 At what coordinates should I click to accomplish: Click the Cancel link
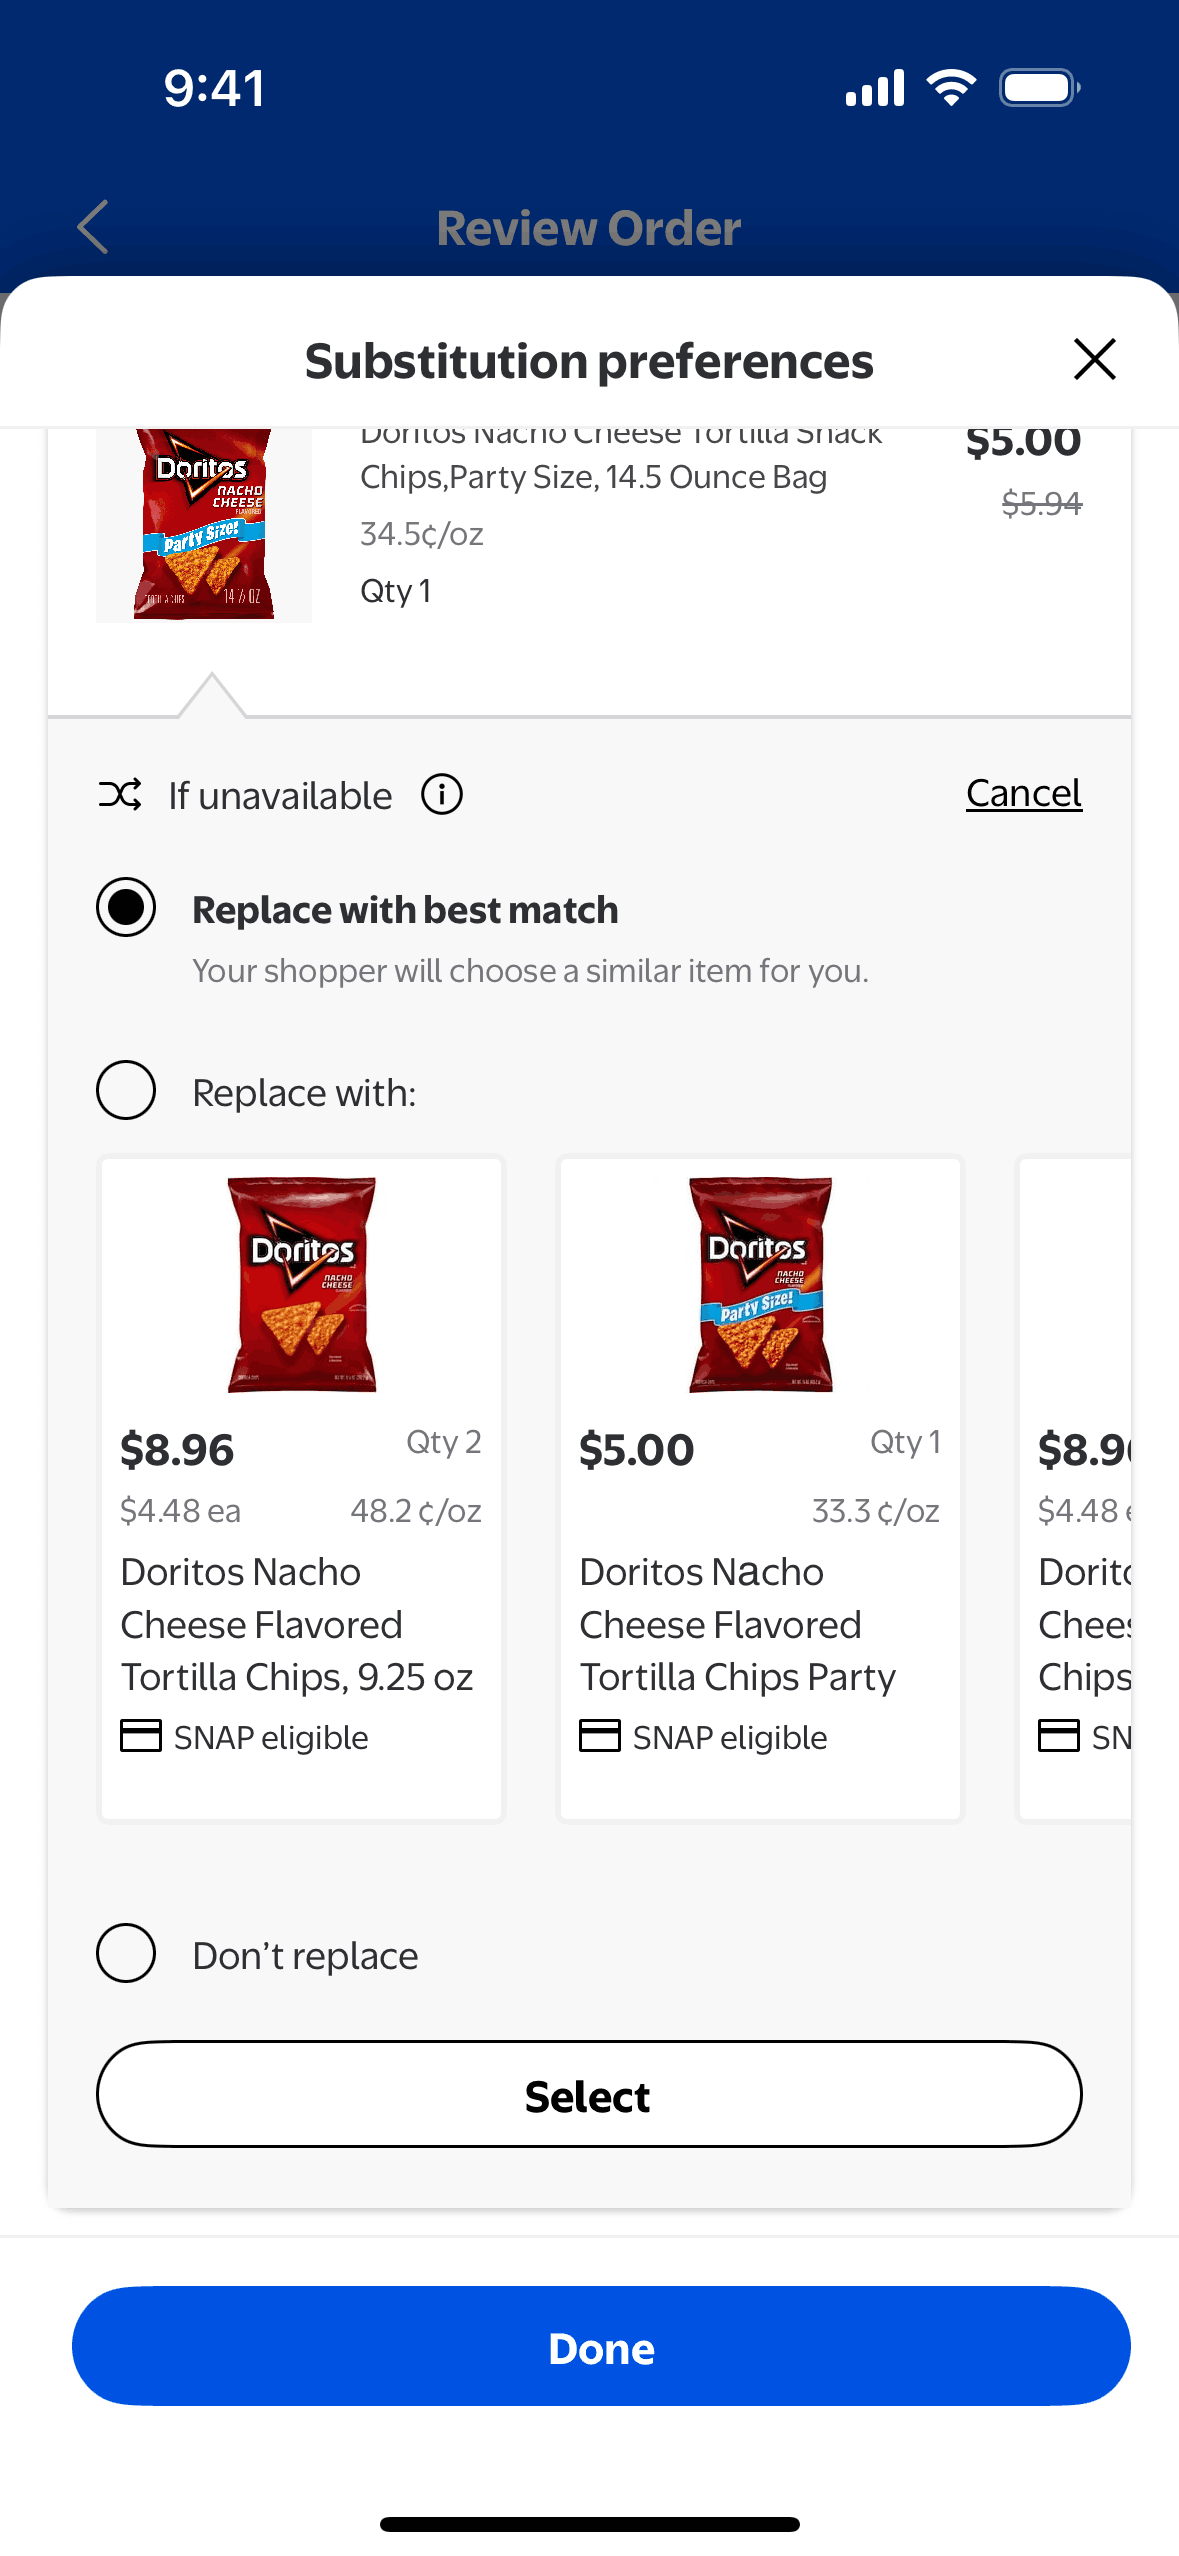pyautogui.click(x=1023, y=793)
